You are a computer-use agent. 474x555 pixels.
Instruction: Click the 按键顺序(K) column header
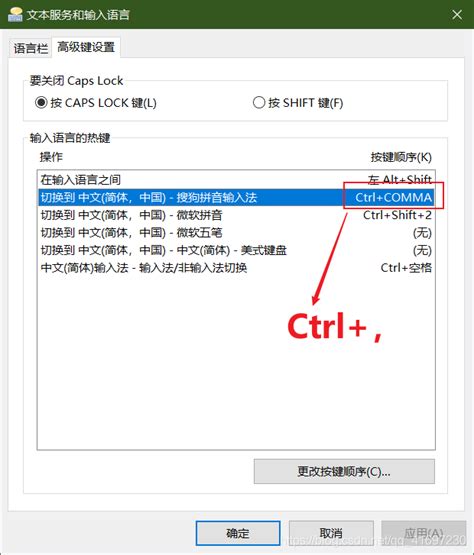coord(401,157)
